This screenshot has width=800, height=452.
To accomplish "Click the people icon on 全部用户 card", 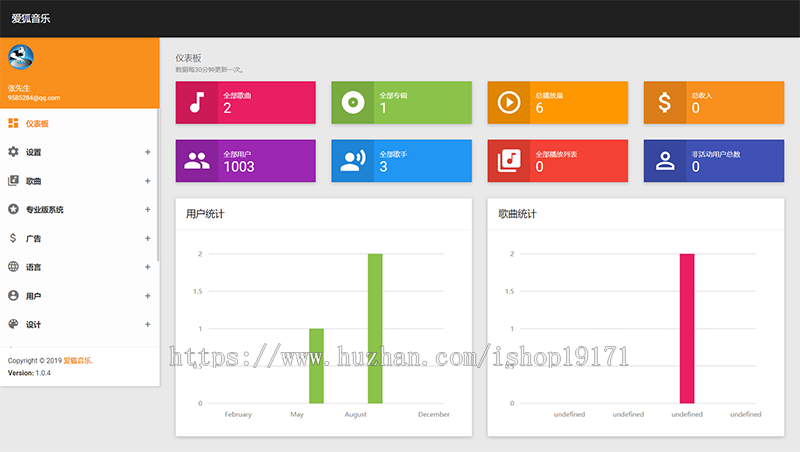I will (x=197, y=161).
